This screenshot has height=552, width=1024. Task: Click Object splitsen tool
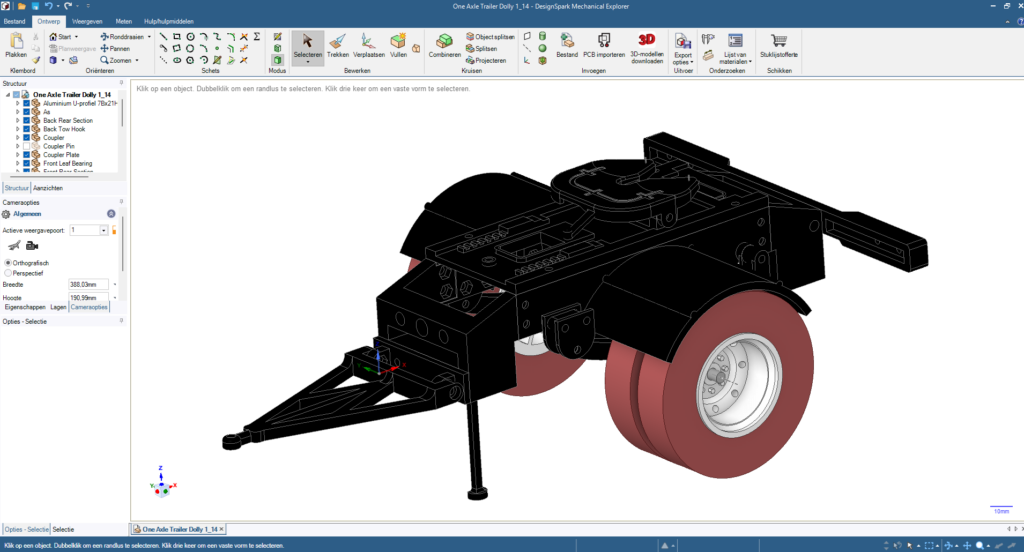(x=490, y=37)
